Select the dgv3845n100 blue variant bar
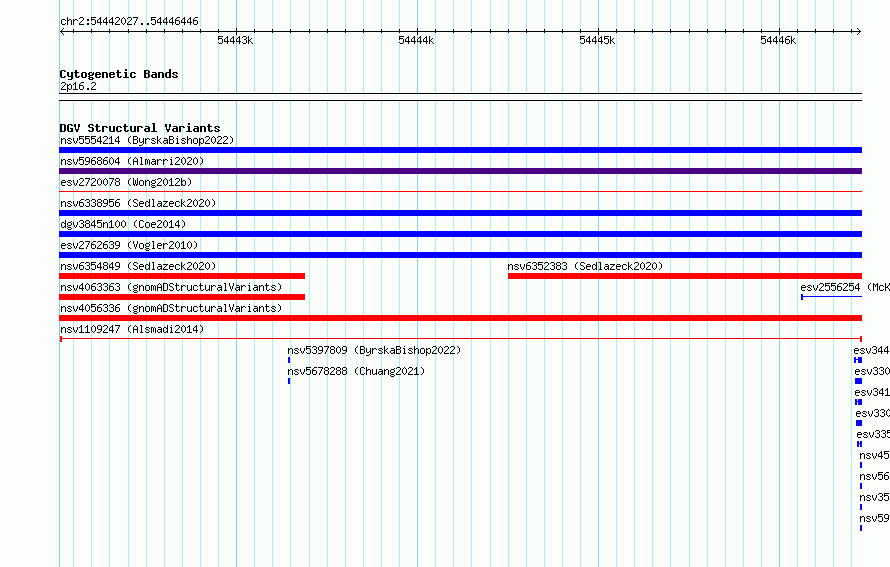Screen dimensions: 890x567 pyautogui.click(x=460, y=234)
